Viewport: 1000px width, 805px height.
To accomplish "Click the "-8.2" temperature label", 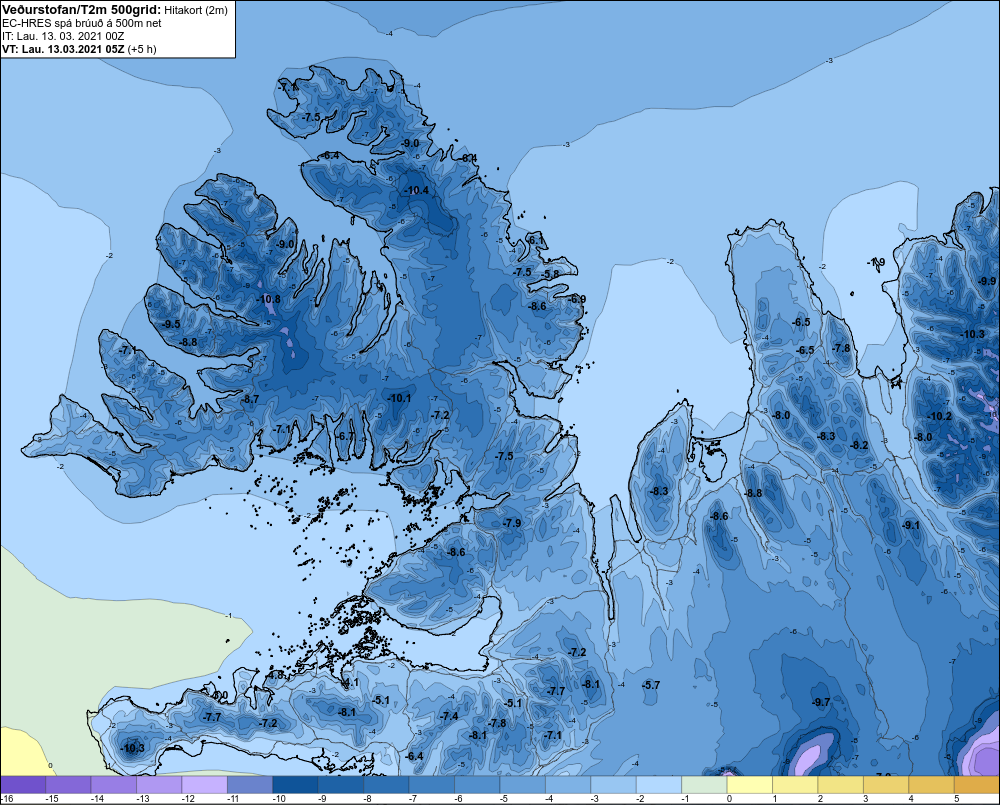I will coord(859,445).
